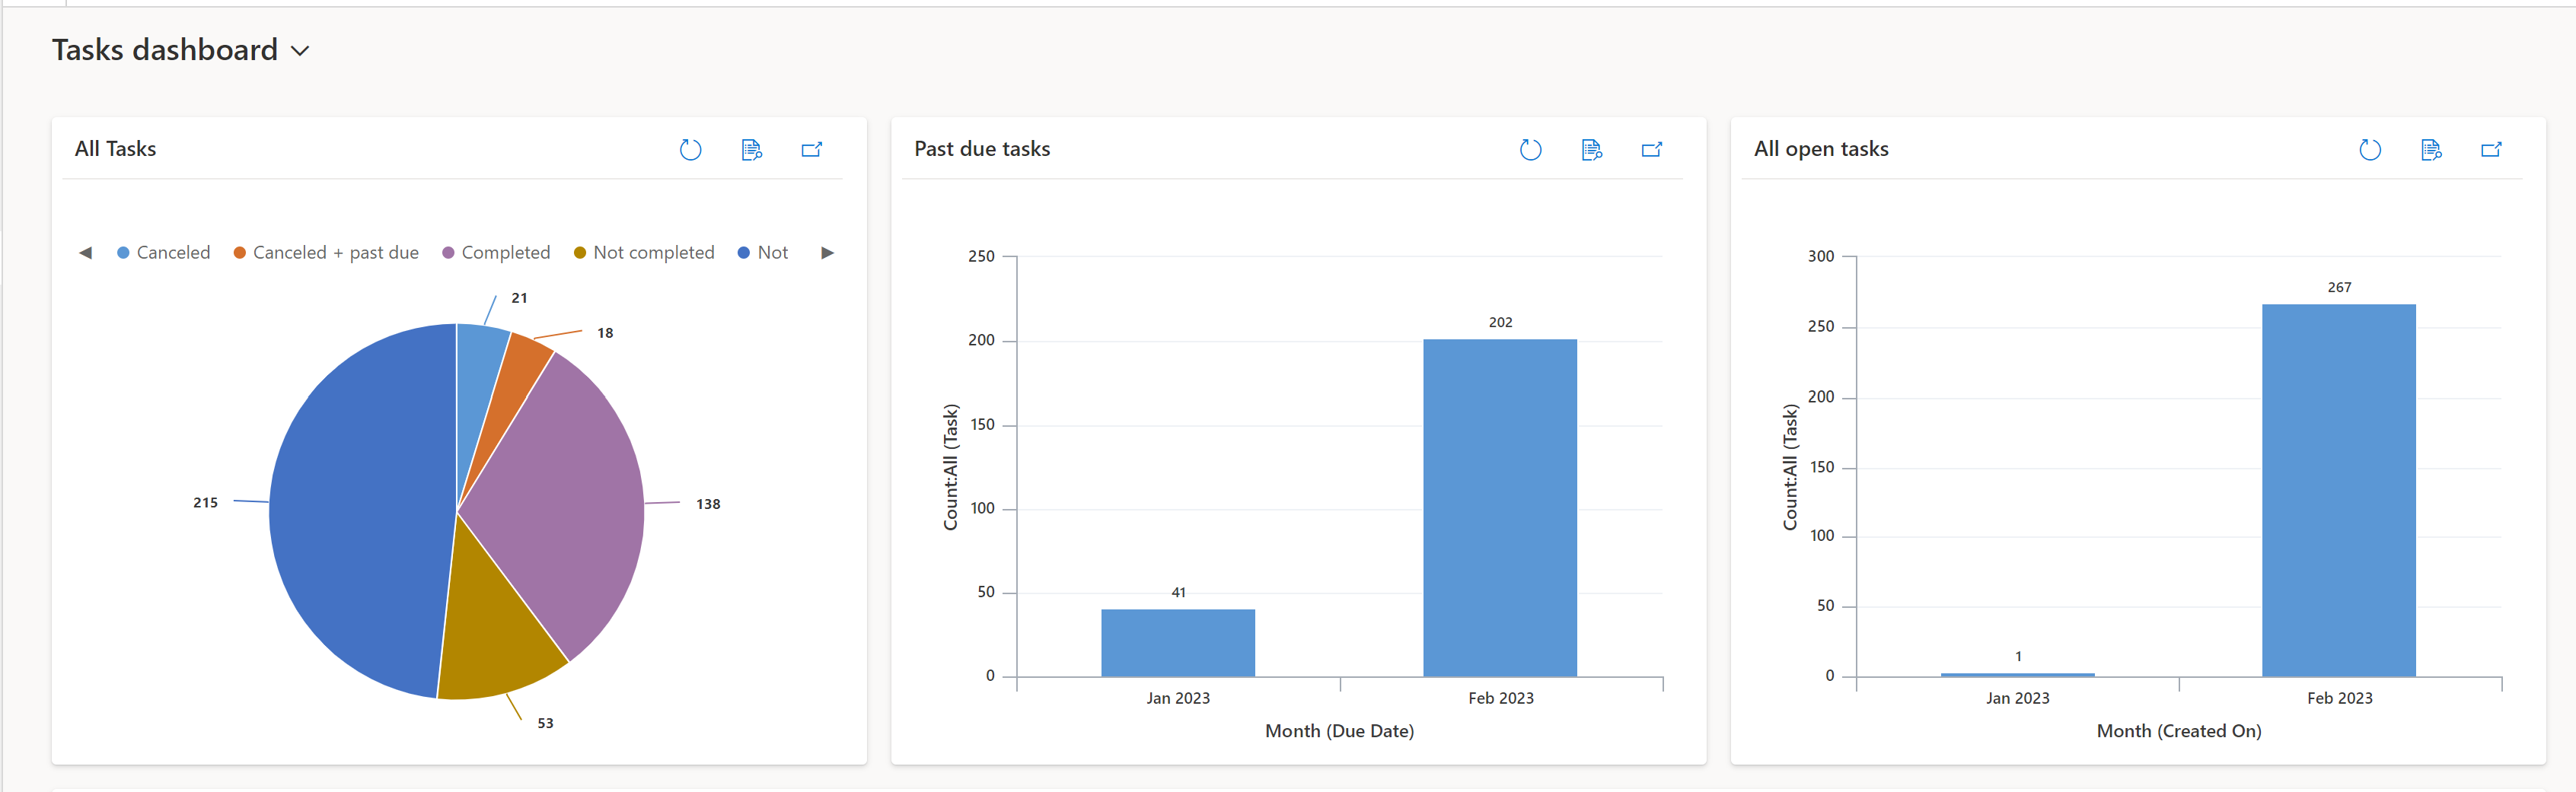Screen dimensions: 2576x792
Task: Toggle the Not completed legend item
Action: click(644, 253)
